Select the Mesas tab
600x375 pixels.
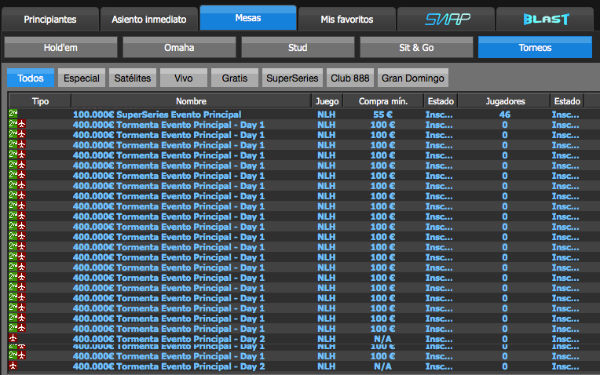(248, 18)
